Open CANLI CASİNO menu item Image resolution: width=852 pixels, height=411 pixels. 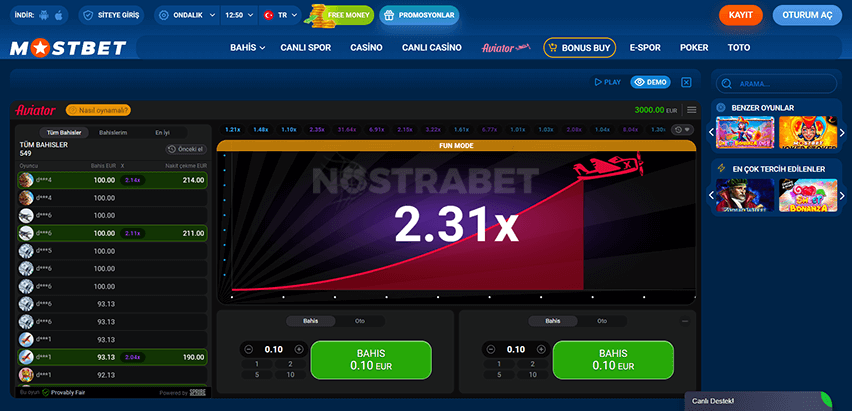point(431,48)
